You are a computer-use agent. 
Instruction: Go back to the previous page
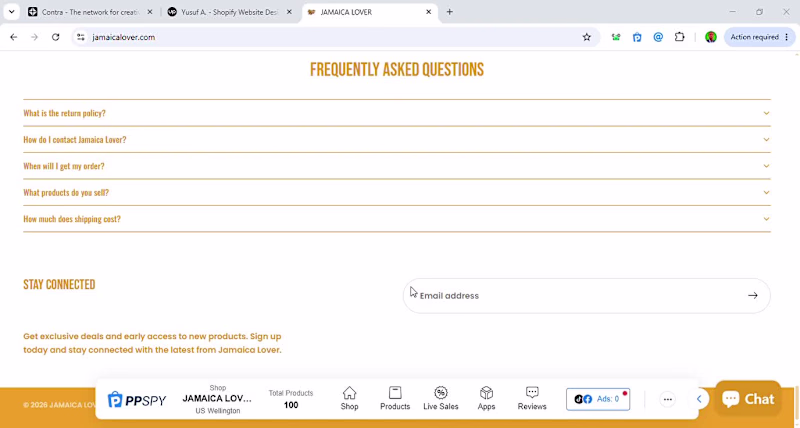tap(14, 37)
